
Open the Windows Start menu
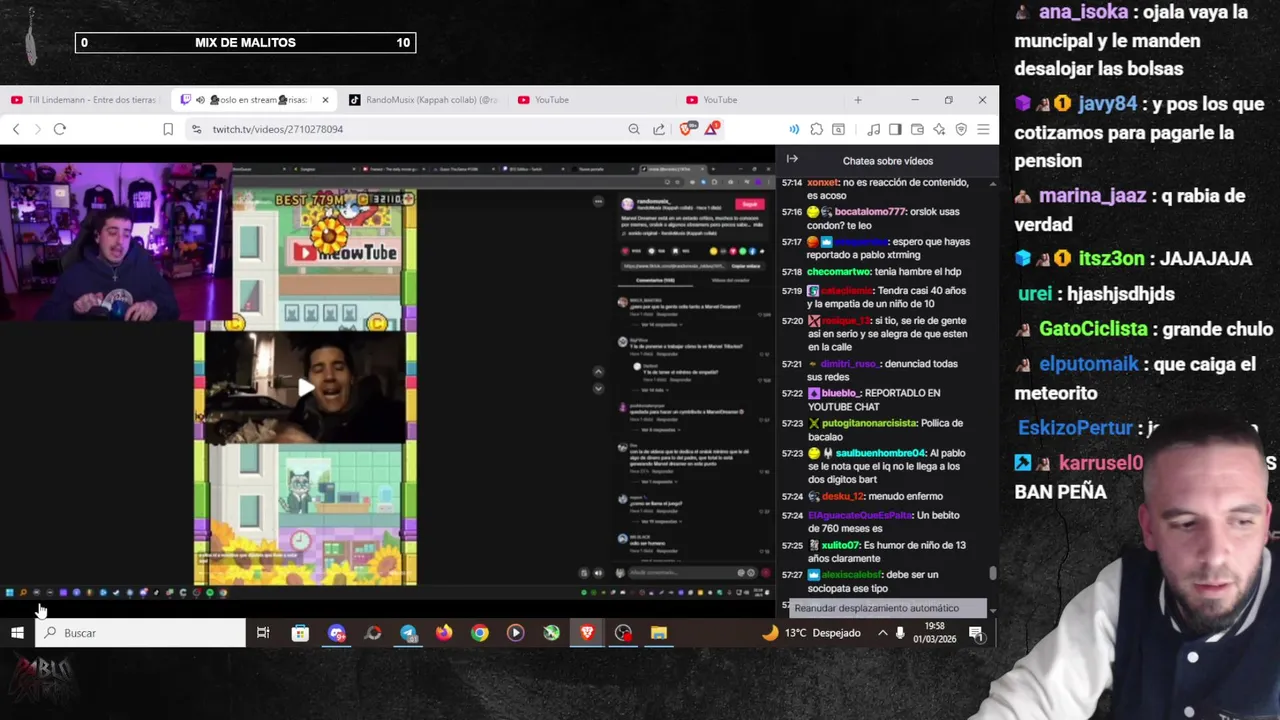tap(17, 632)
